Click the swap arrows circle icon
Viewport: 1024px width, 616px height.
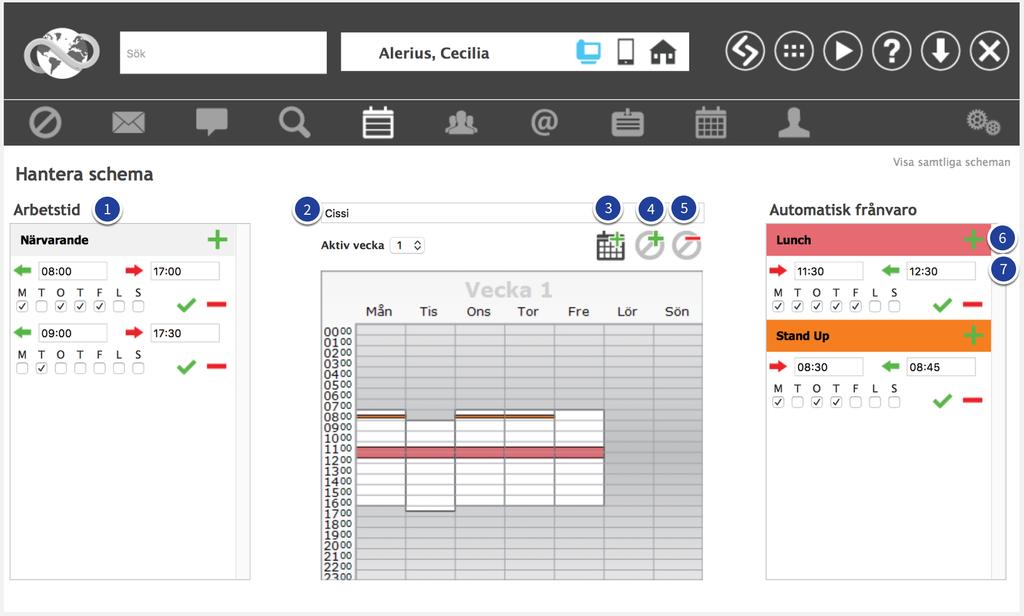(x=744, y=51)
